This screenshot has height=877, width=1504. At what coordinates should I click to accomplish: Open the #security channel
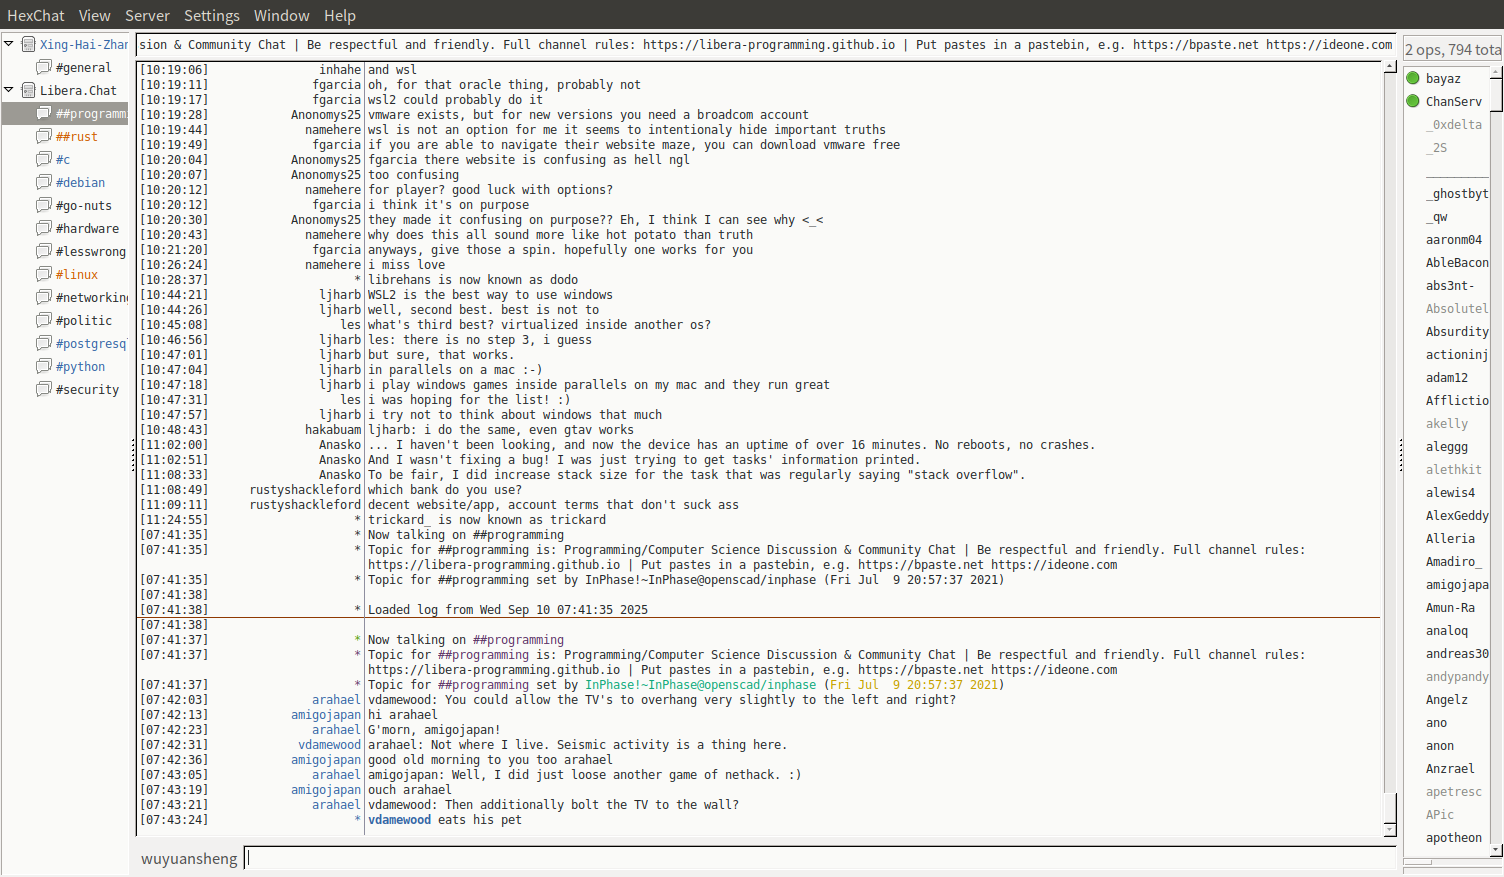point(87,389)
